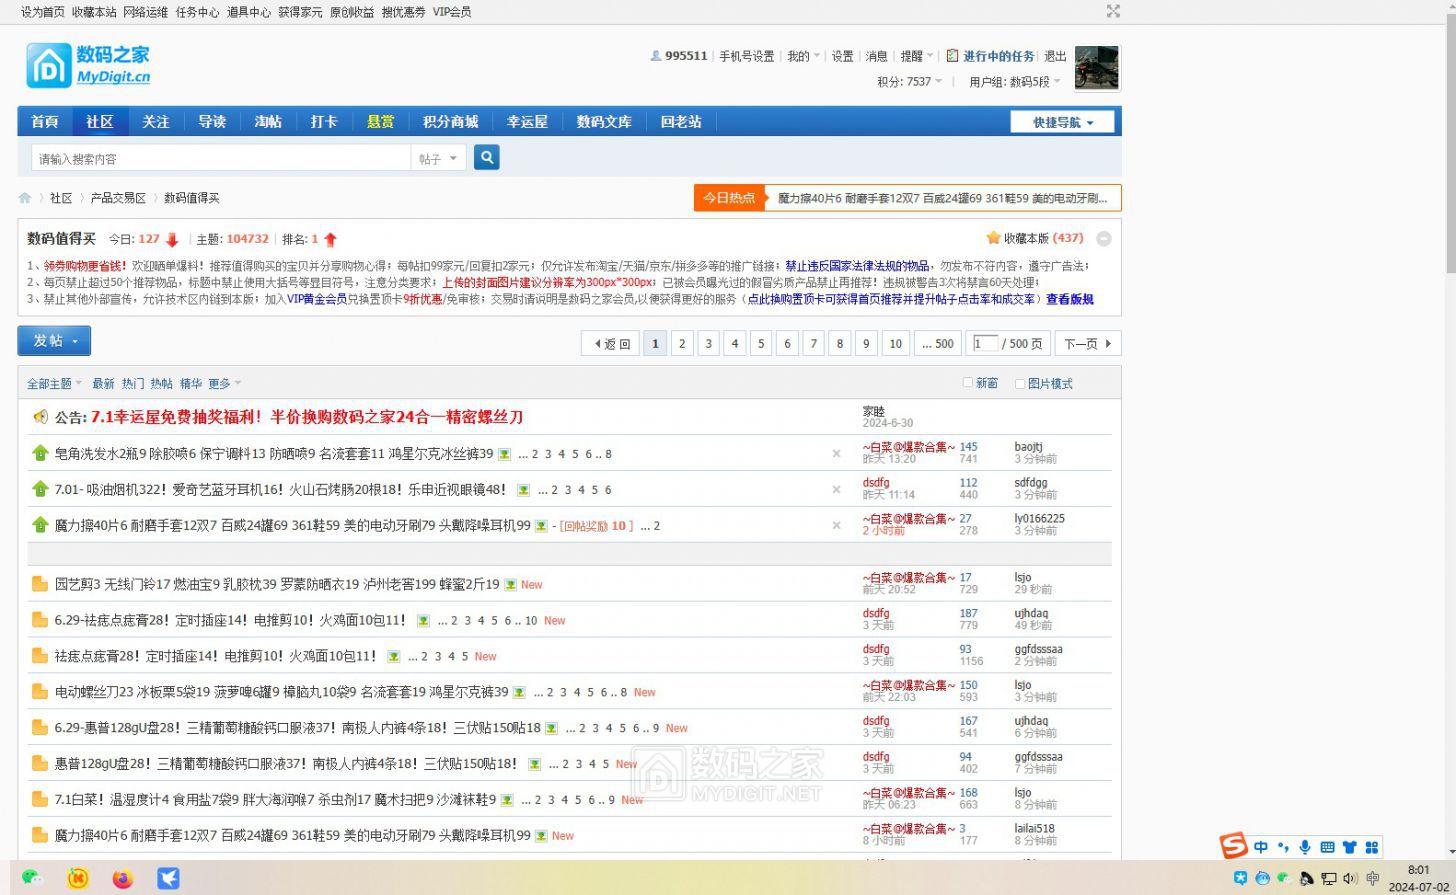Open the blue bird app in taskbar
Image resolution: width=1456 pixels, height=895 pixels.
[168, 878]
